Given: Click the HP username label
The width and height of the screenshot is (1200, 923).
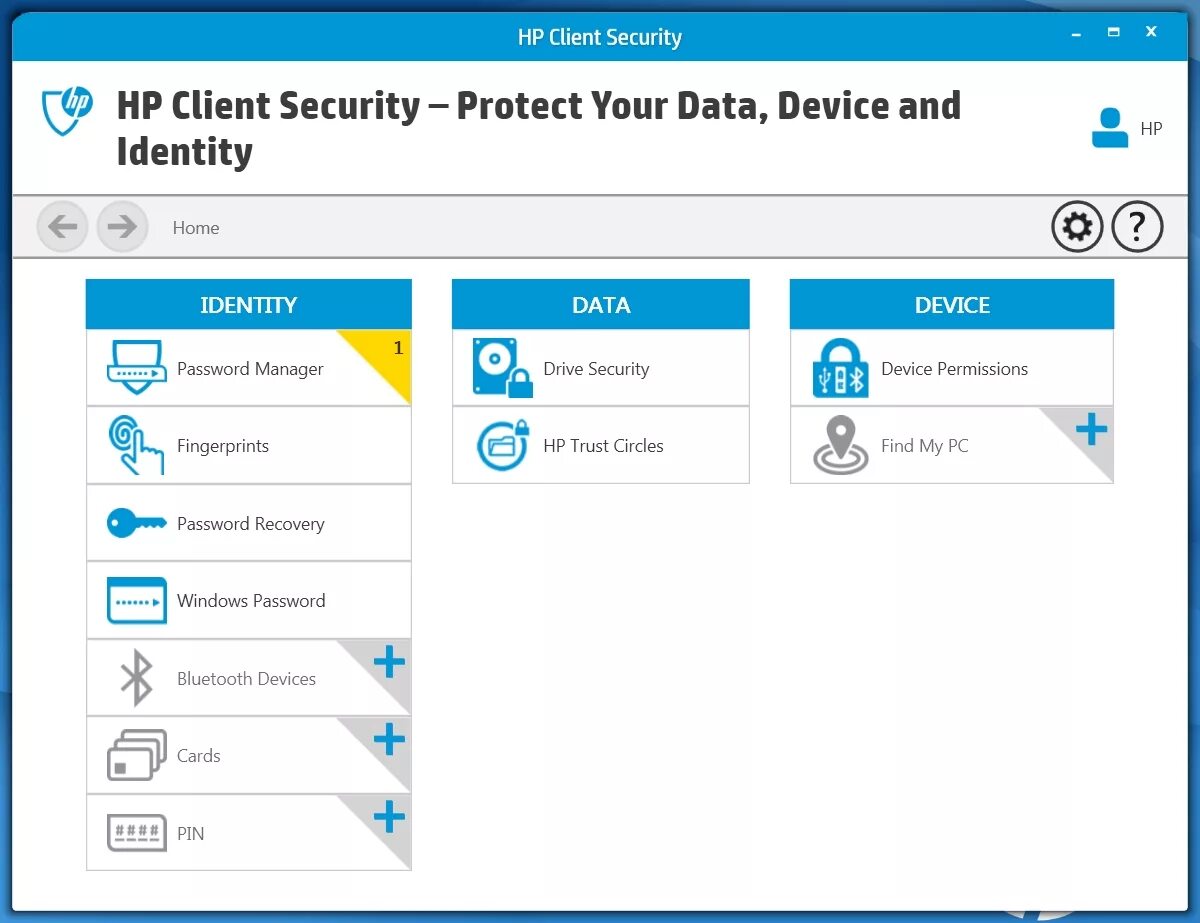Looking at the screenshot, I should [1151, 129].
